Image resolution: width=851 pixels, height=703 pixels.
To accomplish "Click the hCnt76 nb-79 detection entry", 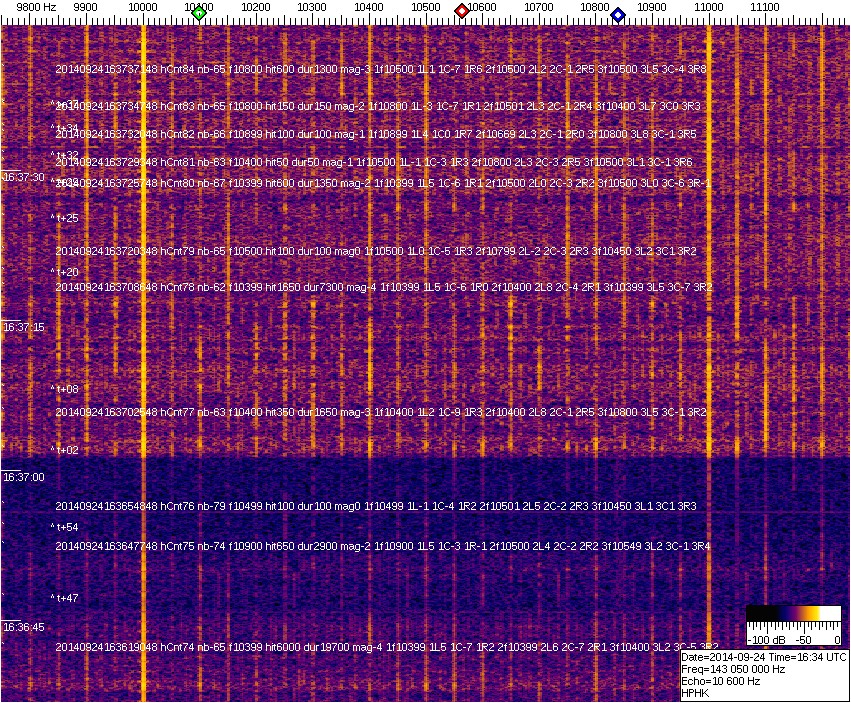I will click(x=382, y=506).
